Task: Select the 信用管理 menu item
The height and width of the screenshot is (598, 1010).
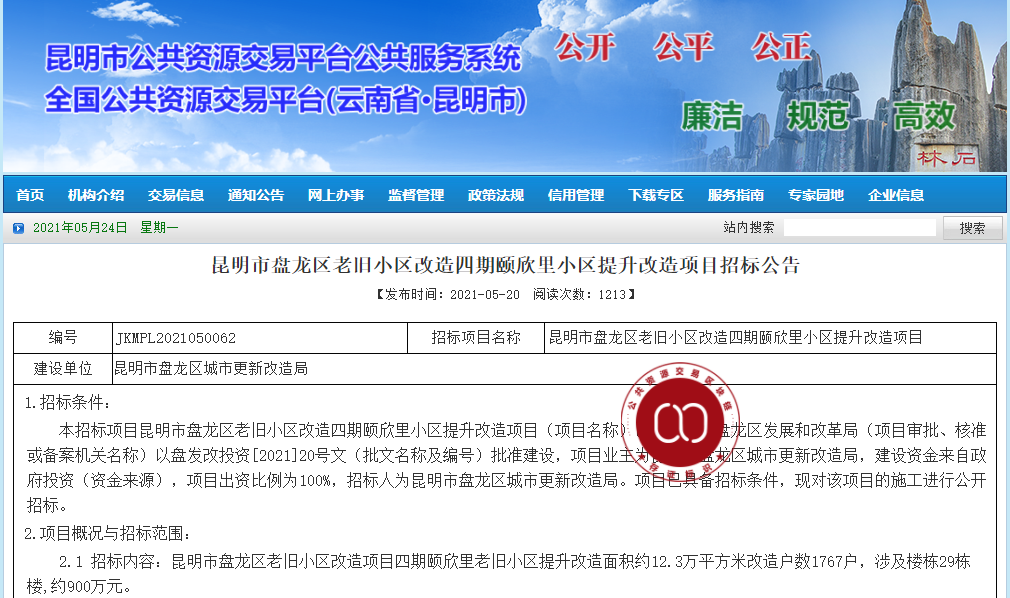Action: (x=576, y=195)
